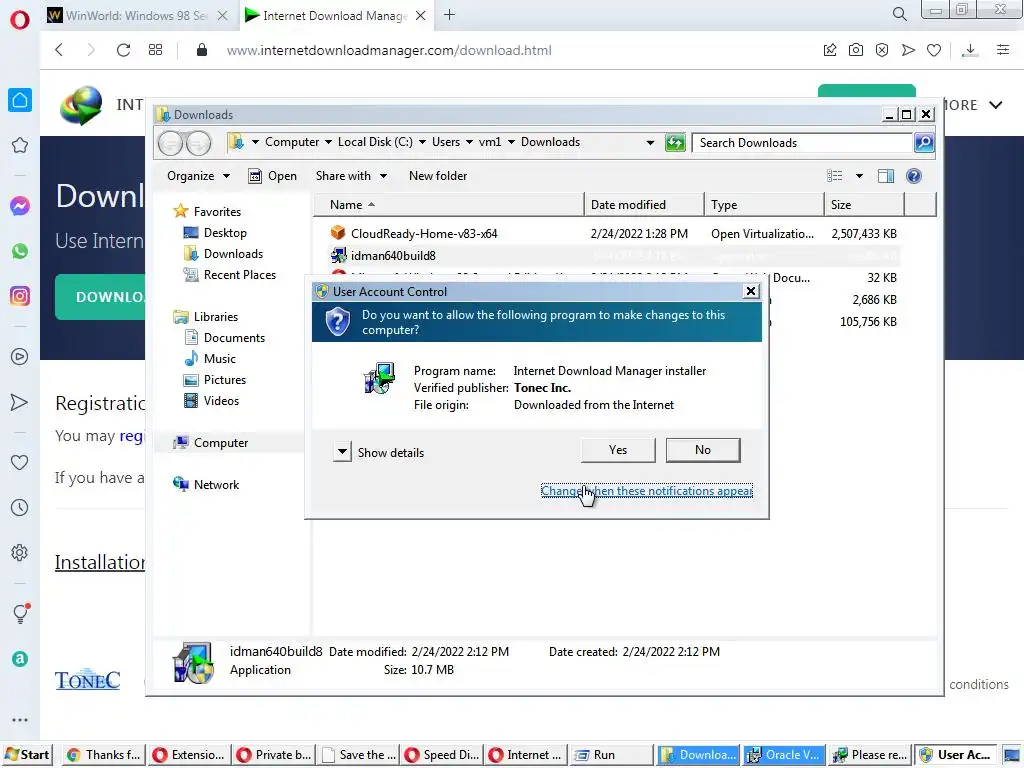Open the Share with dropdown
The width and height of the screenshot is (1024, 768).
(x=351, y=176)
